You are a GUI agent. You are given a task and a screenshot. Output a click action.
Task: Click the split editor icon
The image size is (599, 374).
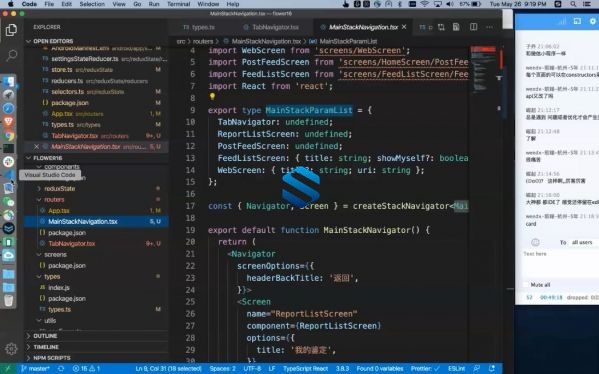coord(473,27)
